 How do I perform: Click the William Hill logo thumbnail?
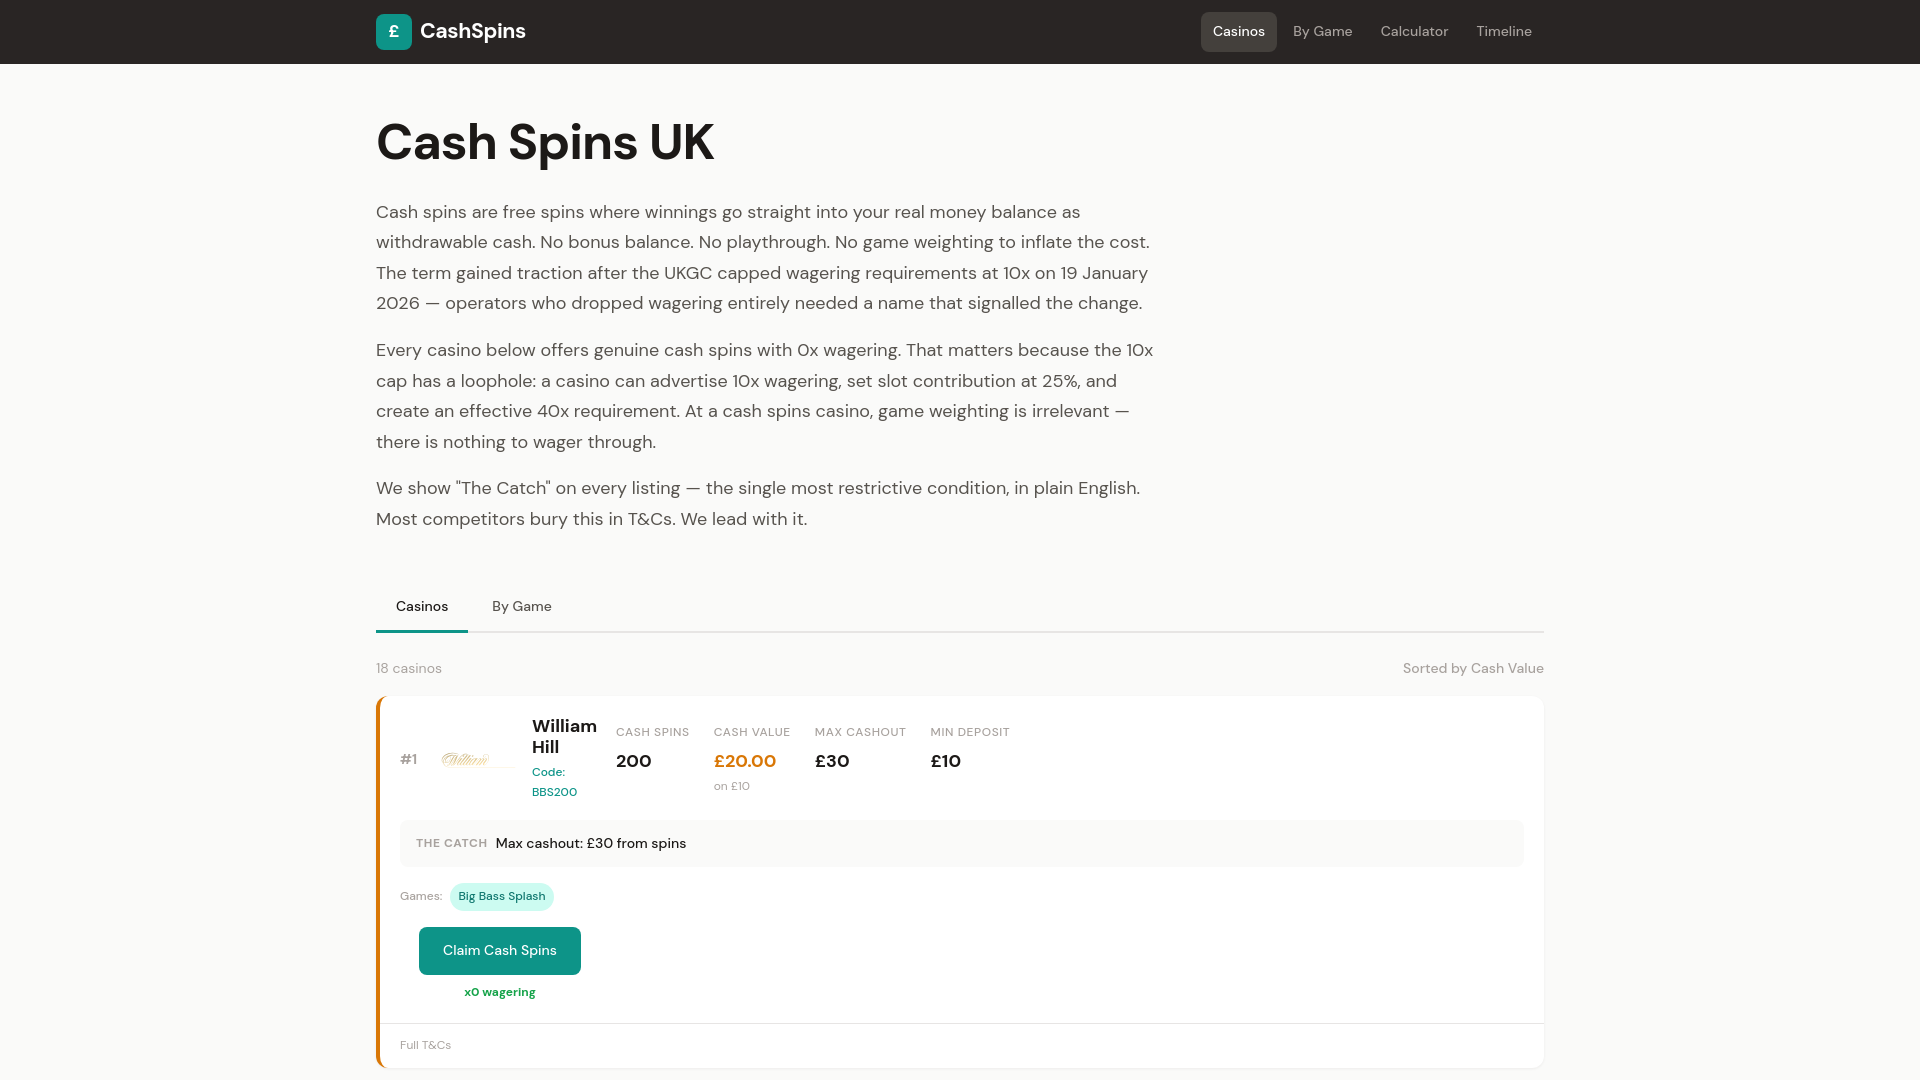click(x=478, y=760)
